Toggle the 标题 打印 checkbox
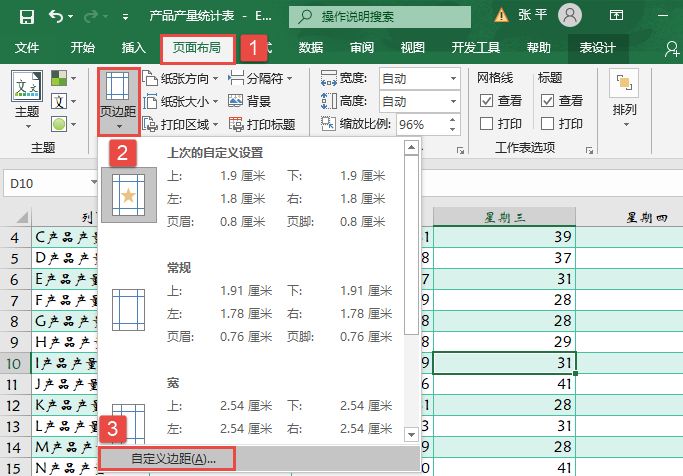Viewport: 683px width, 476px height. click(547, 124)
